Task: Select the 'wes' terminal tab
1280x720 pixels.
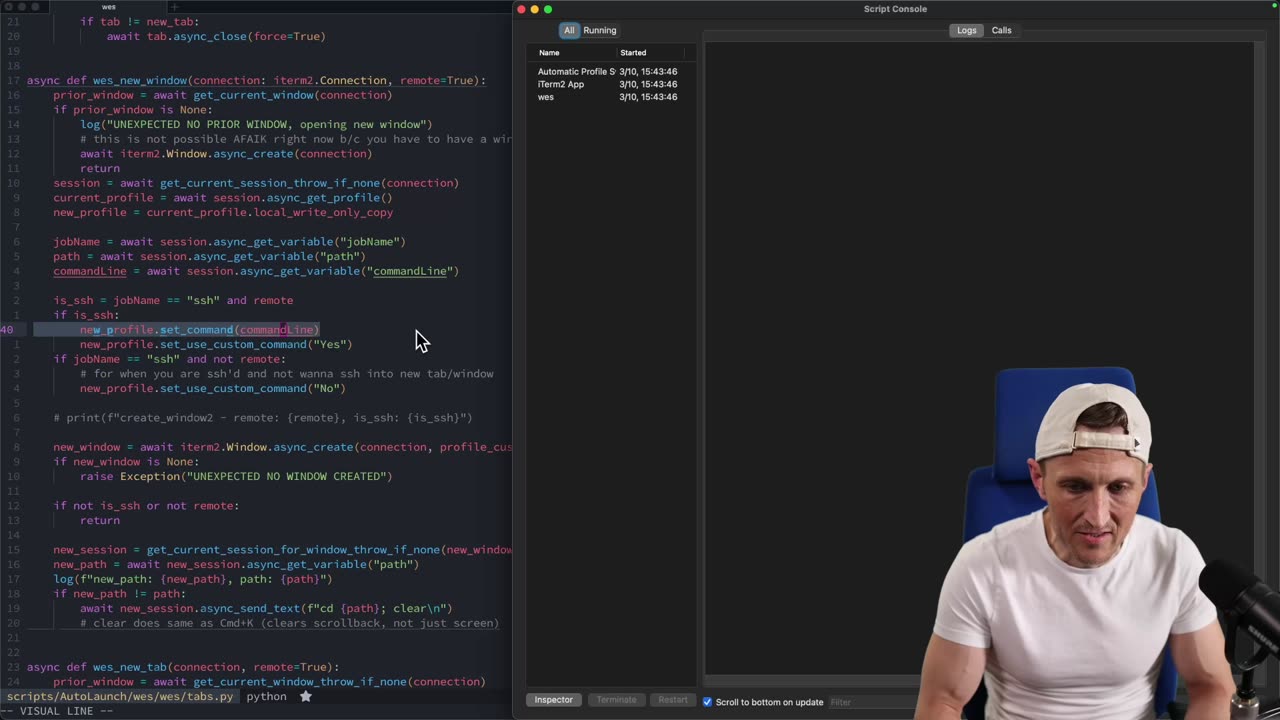Action: point(109,7)
